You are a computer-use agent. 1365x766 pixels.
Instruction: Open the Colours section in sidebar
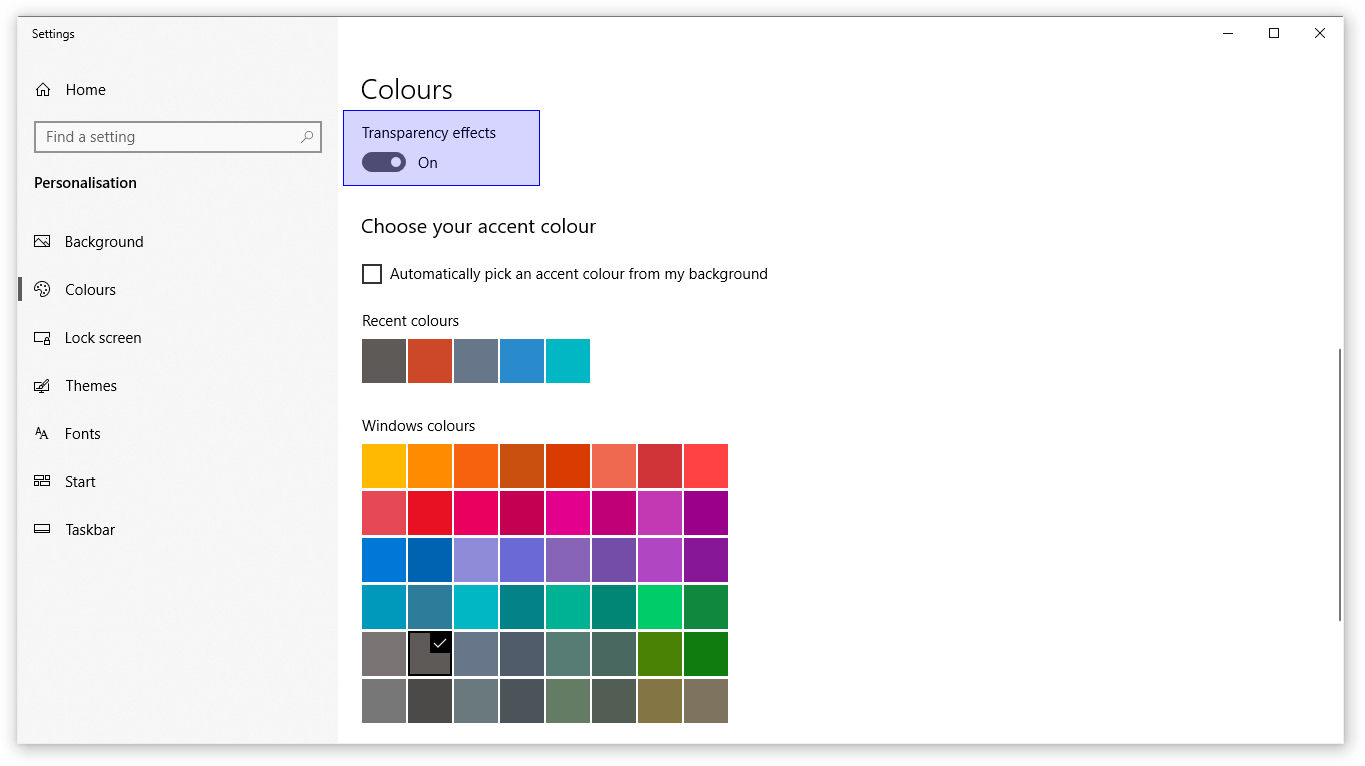pos(178,290)
